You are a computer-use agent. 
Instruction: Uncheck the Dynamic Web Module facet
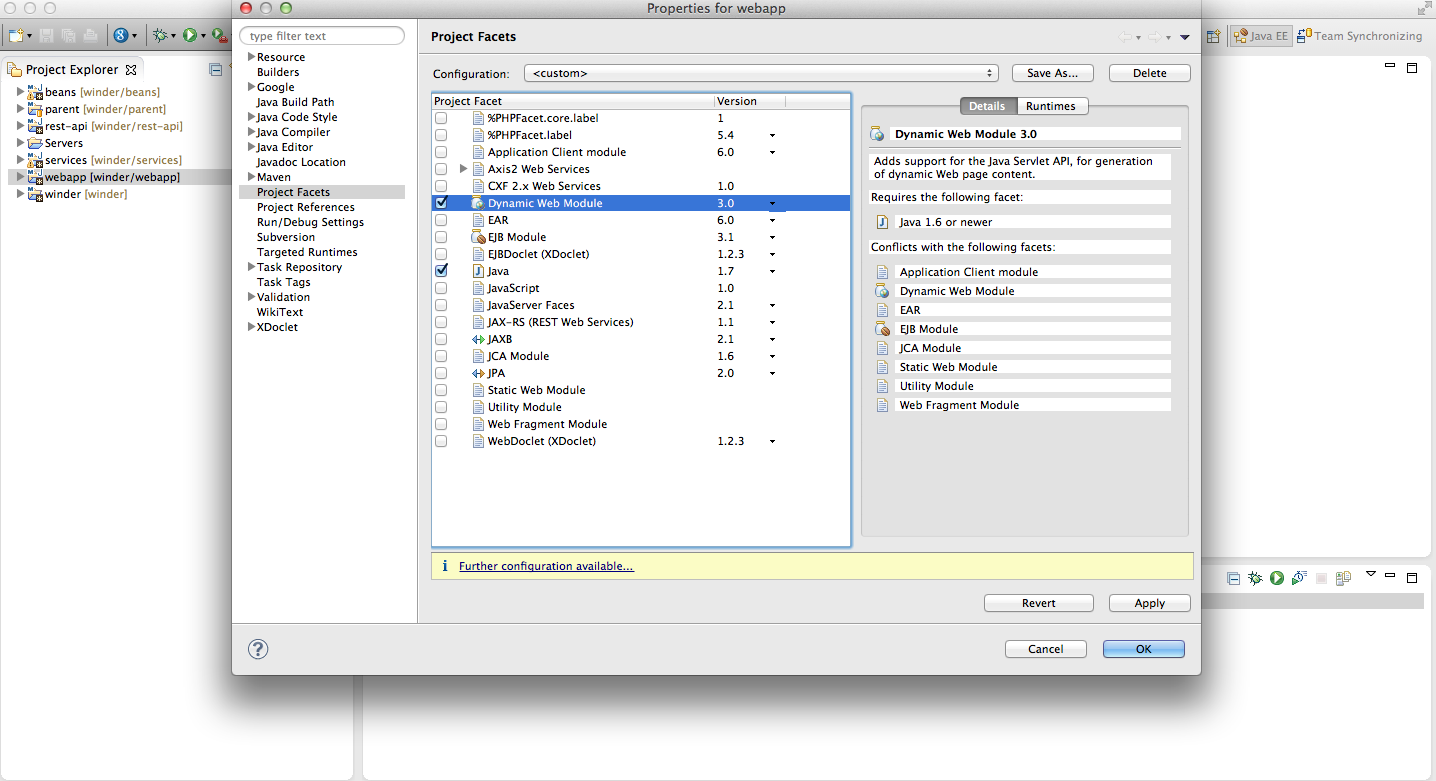(x=441, y=202)
